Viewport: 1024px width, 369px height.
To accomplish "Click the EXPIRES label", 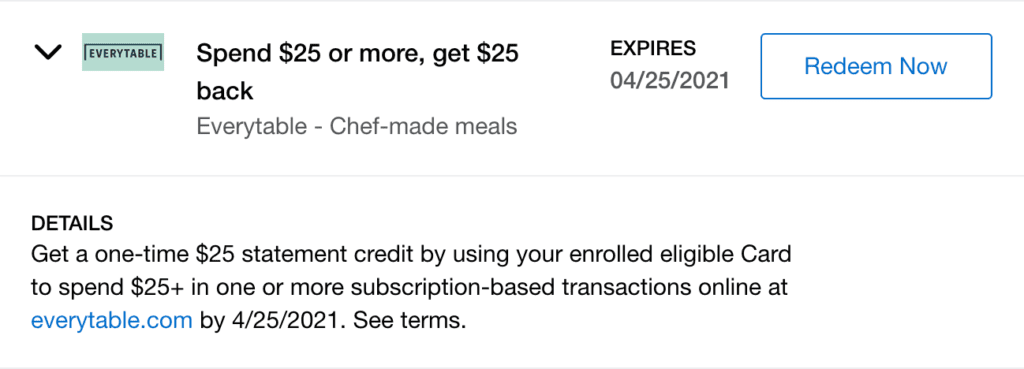I will pyautogui.click(x=653, y=48).
